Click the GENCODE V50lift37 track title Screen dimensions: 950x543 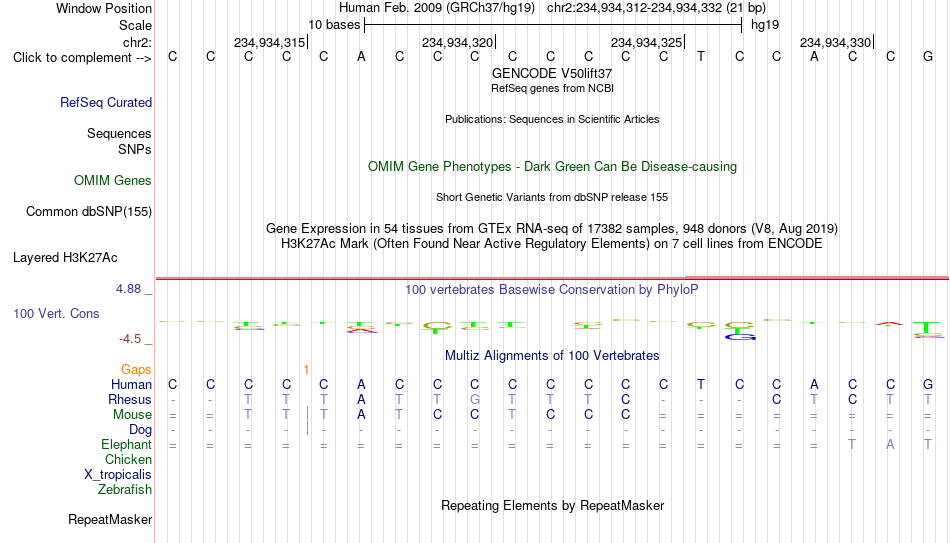point(552,73)
